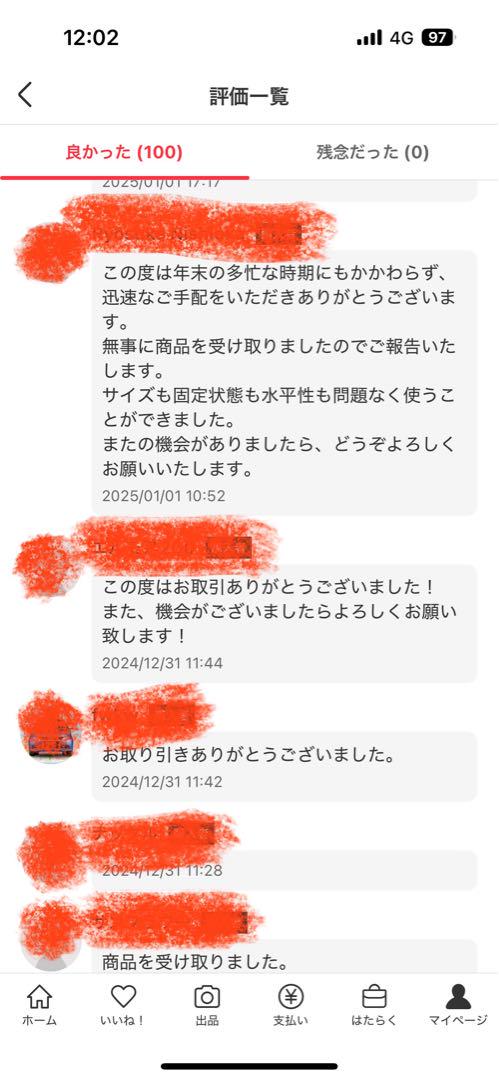The width and height of the screenshot is (499, 1080).
Task: Tap the 評価一覧 page title
Action: click(x=249, y=96)
